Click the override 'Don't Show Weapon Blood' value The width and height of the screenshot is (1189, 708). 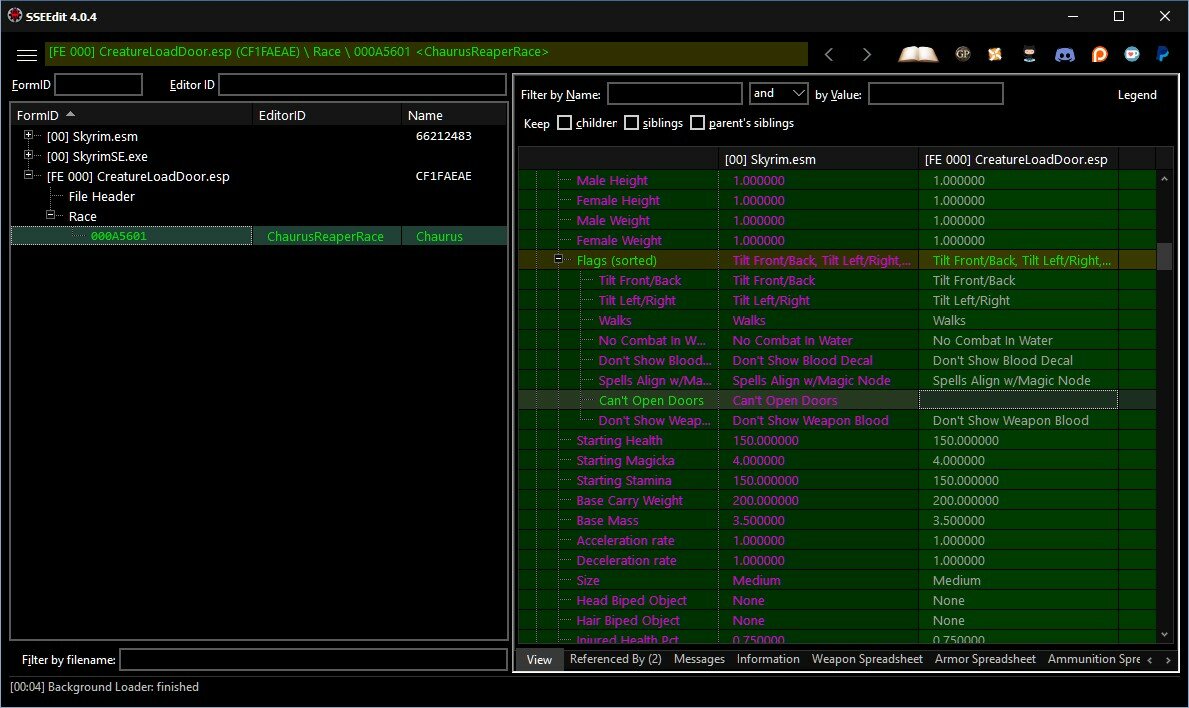1010,421
